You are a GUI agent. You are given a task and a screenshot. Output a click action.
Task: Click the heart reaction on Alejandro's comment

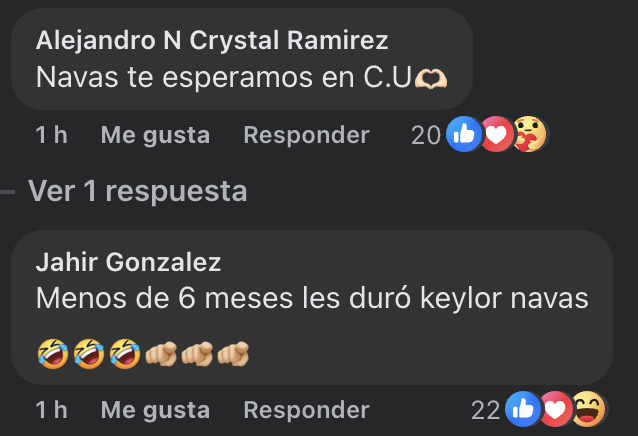[496, 134]
